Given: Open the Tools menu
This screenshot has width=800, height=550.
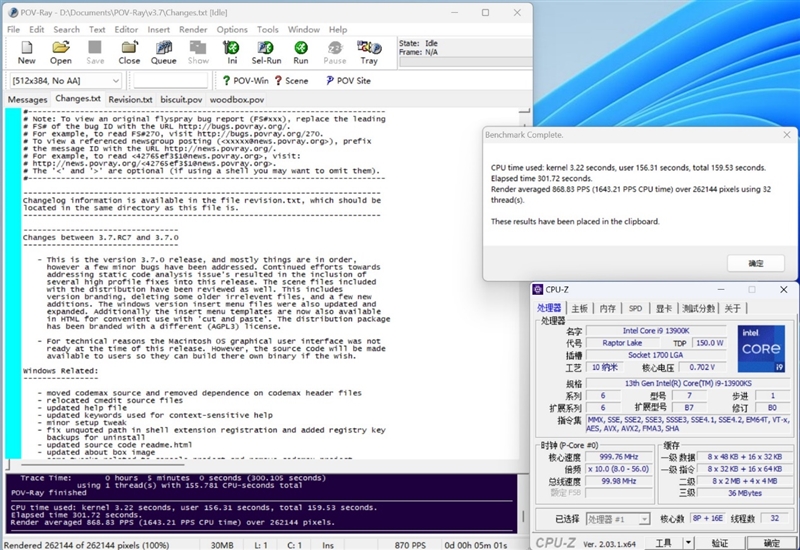Looking at the screenshot, I should pos(267,30).
